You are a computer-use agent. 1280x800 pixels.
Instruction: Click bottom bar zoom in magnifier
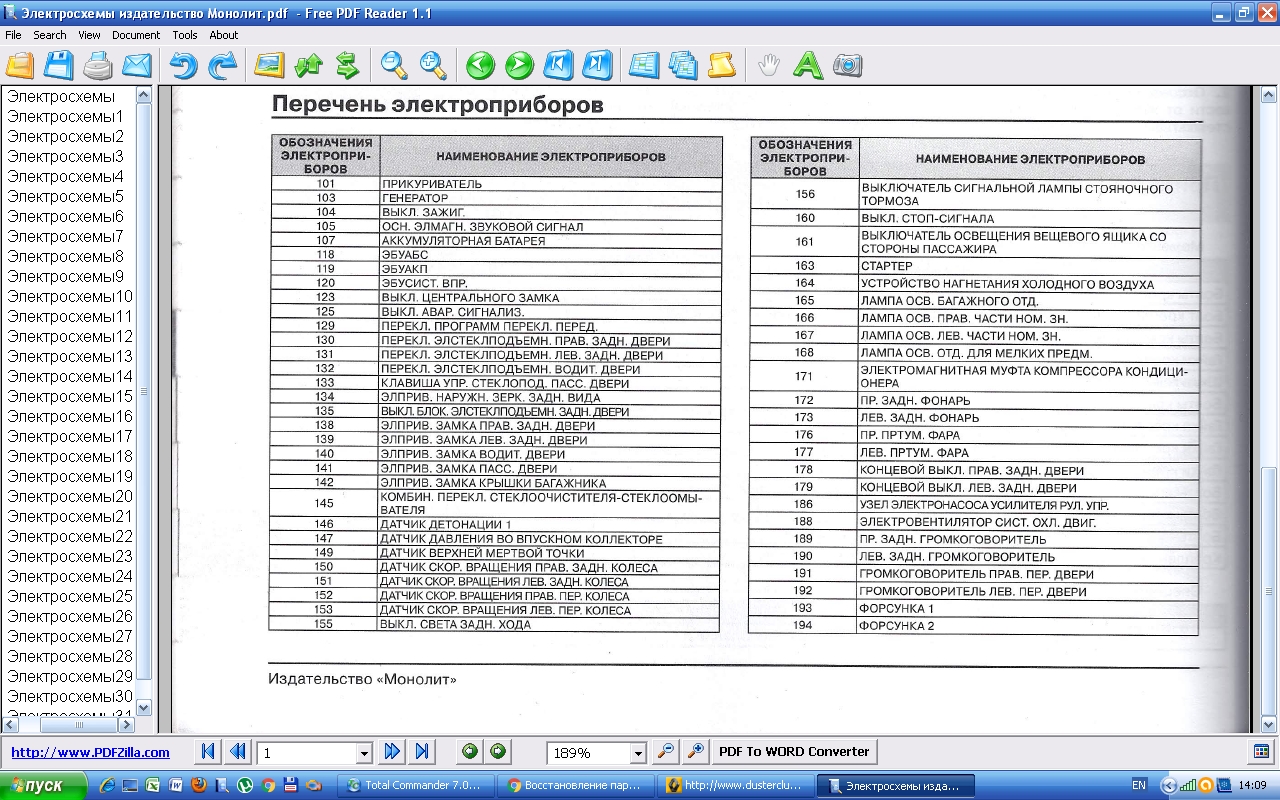[696, 752]
